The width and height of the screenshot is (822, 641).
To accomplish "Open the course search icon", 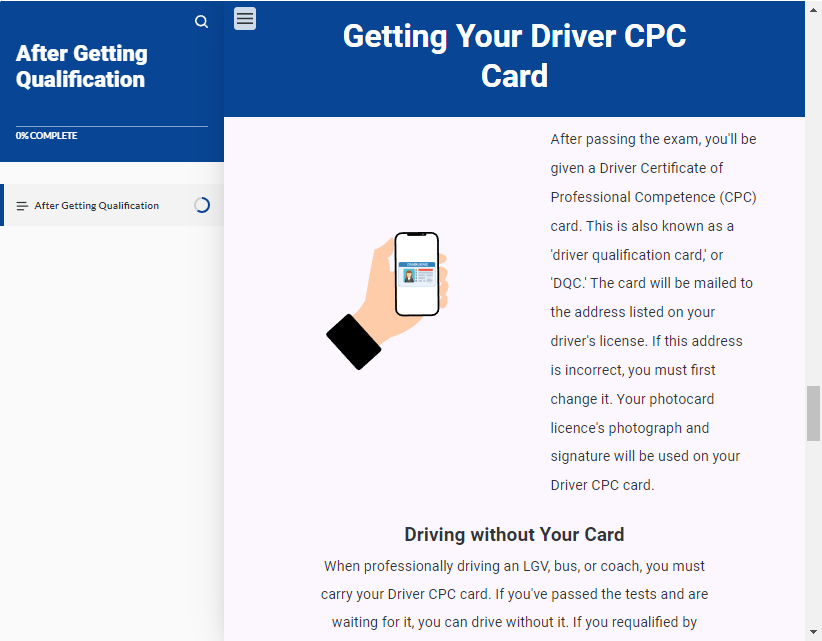I will 201,21.
